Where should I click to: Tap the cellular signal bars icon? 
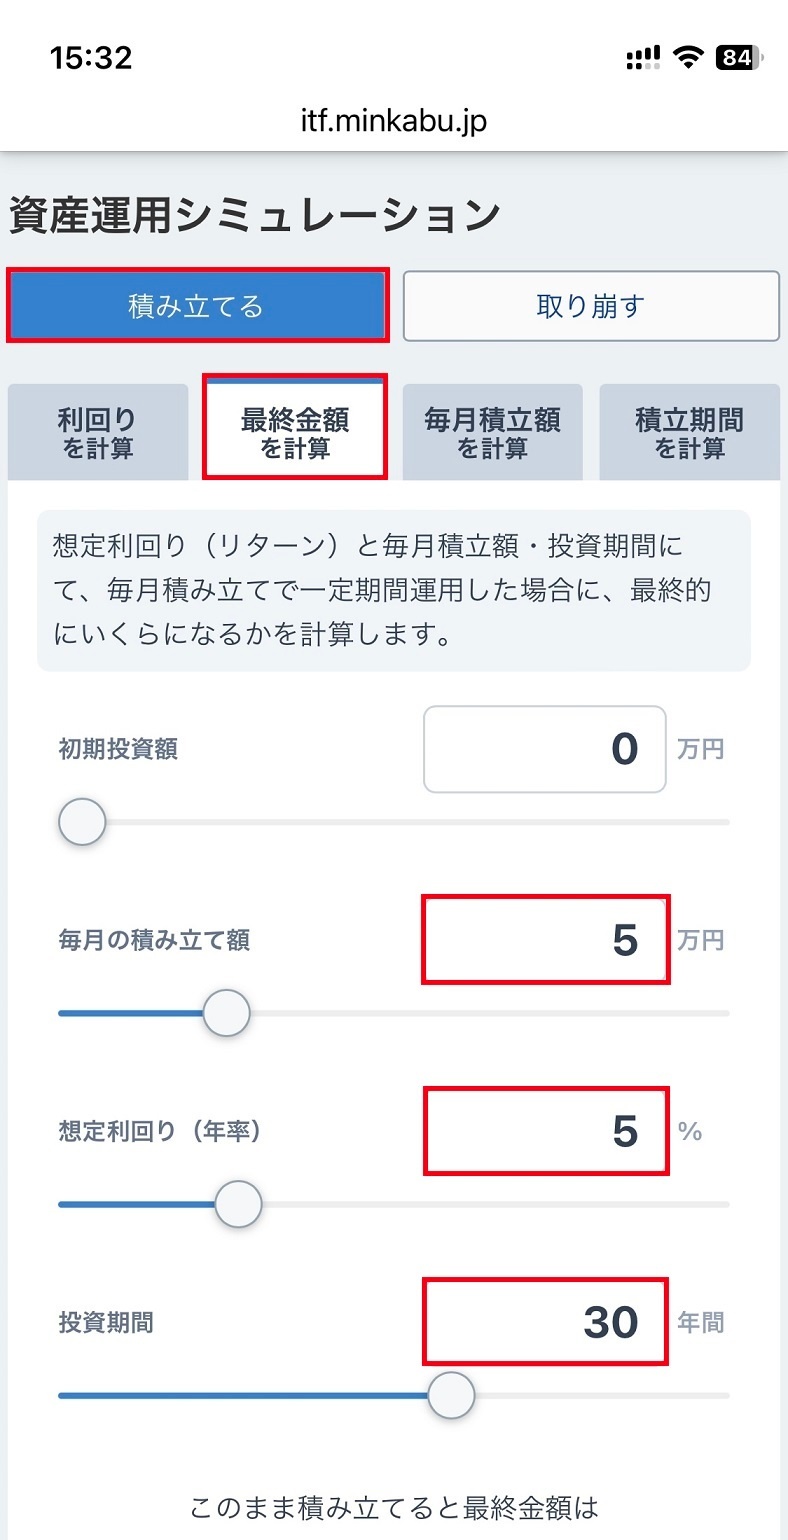(x=644, y=58)
